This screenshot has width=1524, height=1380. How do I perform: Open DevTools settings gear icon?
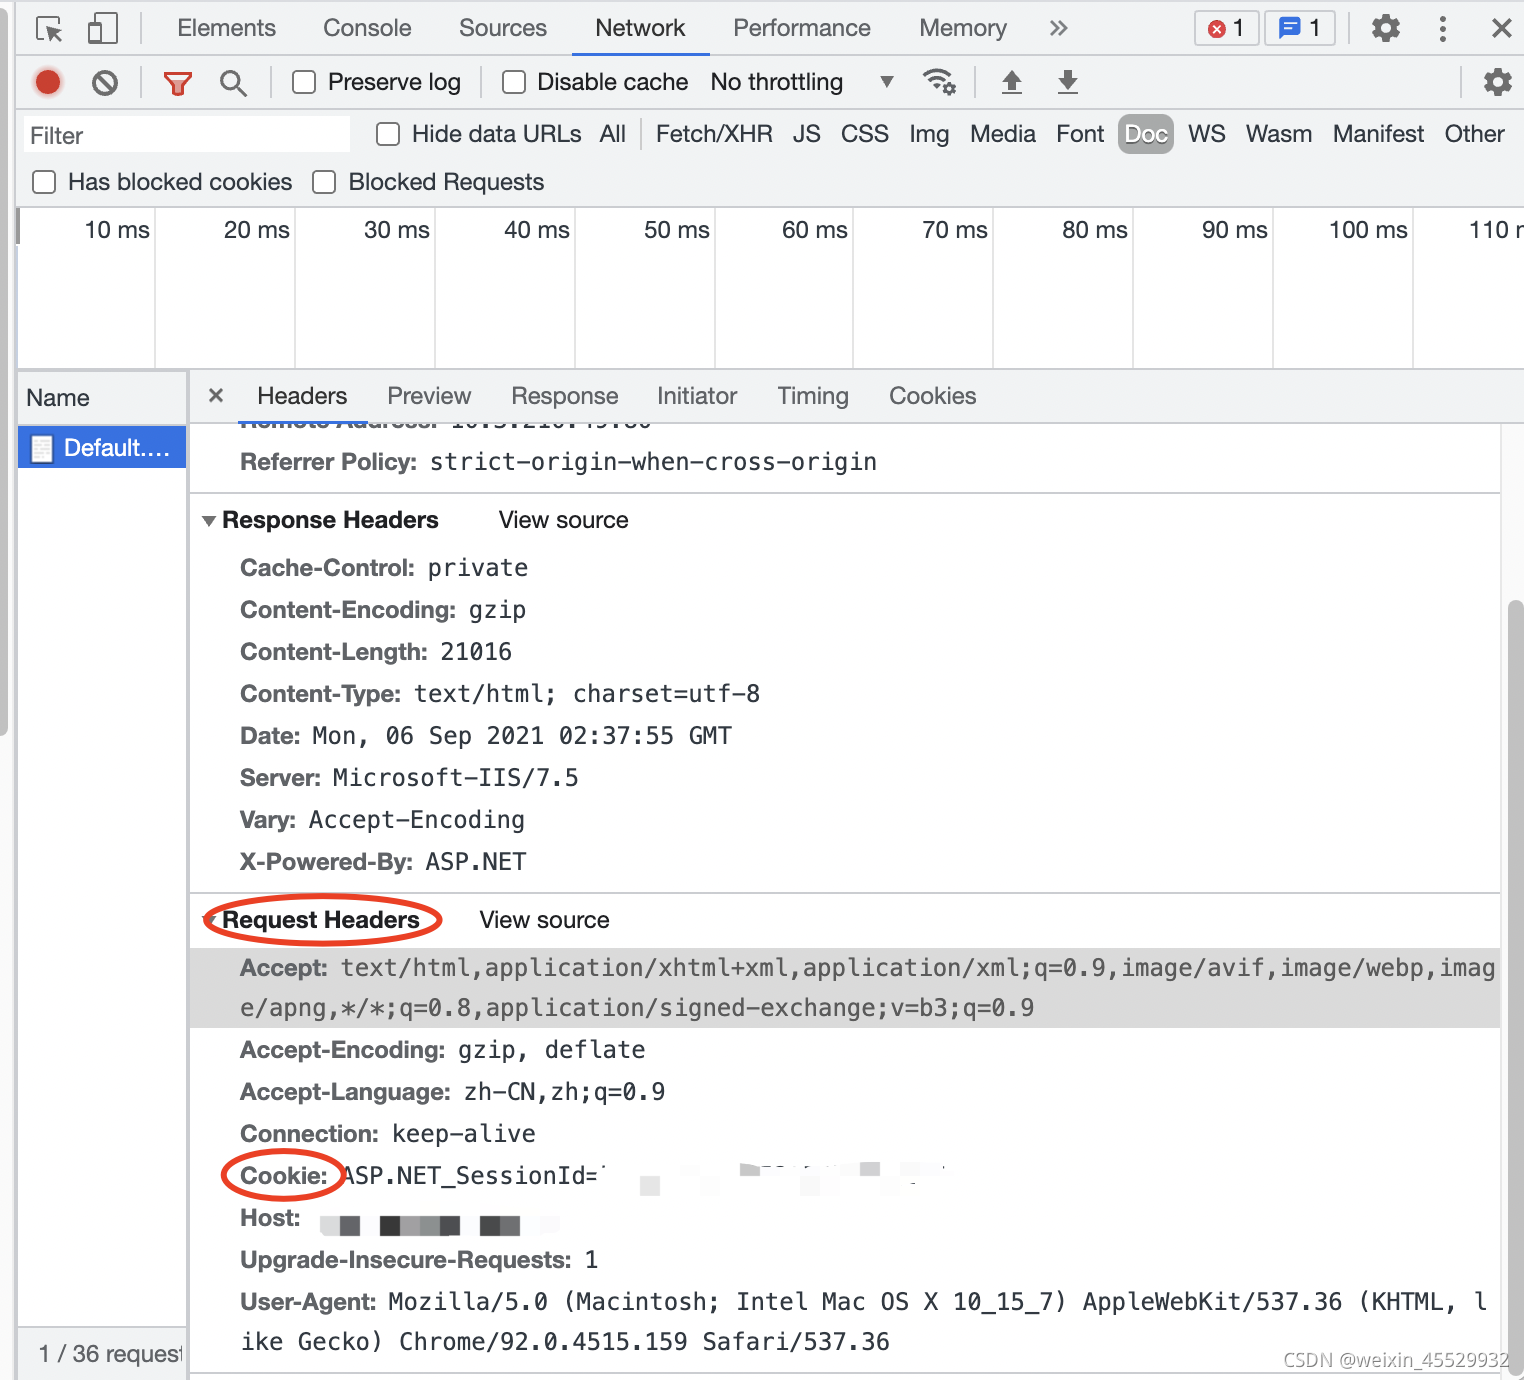(1385, 28)
